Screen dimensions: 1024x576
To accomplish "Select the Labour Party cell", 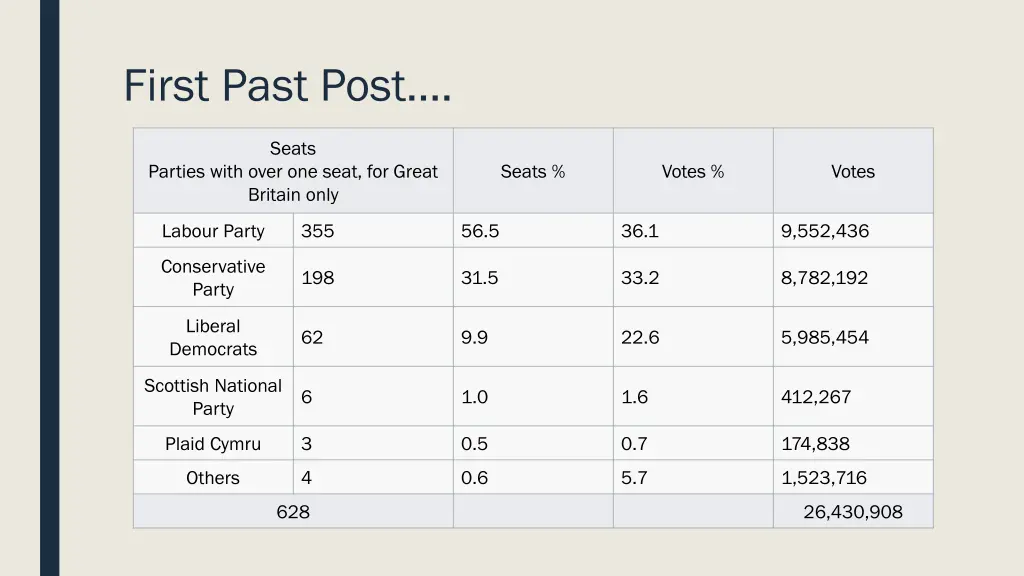I will [214, 231].
